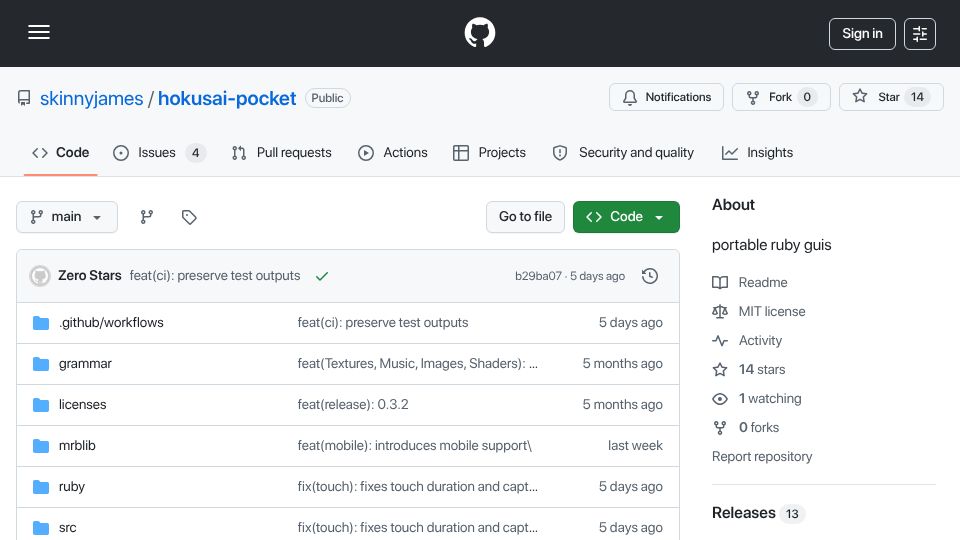Open the hamburger navigation menu
Viewport: 960px width, 540px height.
click(x=39, y=32)
